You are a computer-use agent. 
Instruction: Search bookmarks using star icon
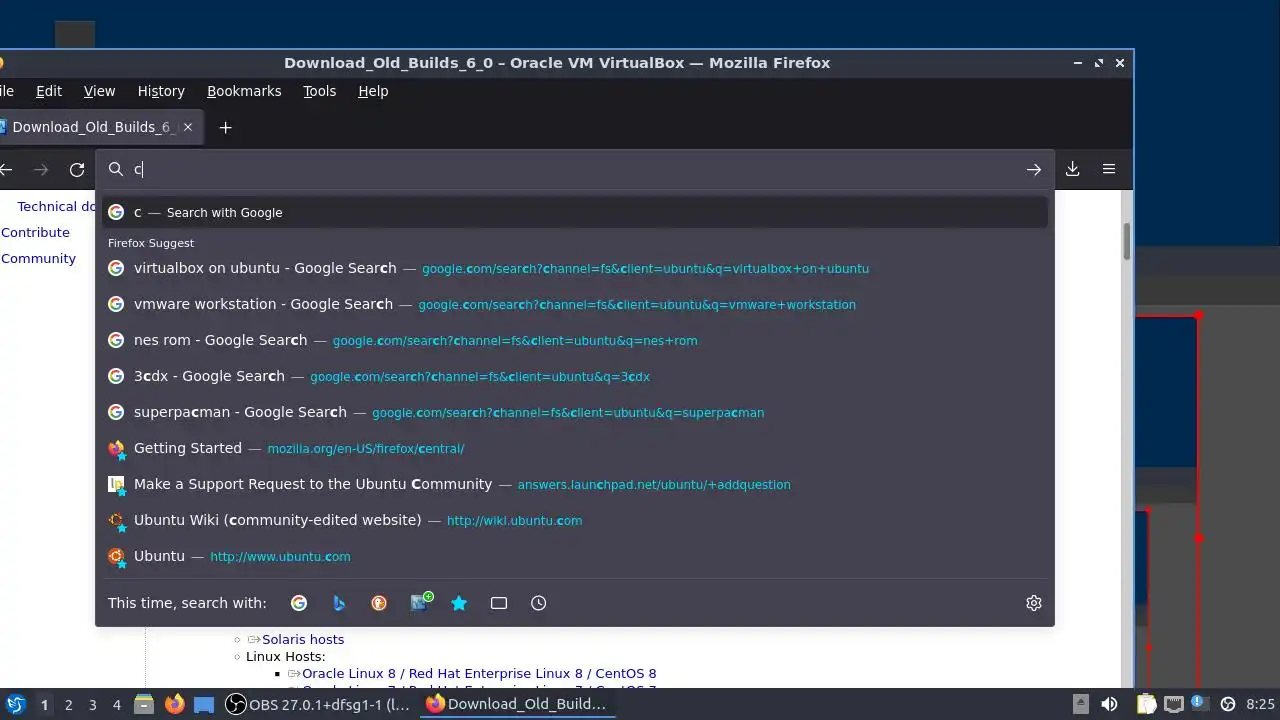(x=459, y=603)
